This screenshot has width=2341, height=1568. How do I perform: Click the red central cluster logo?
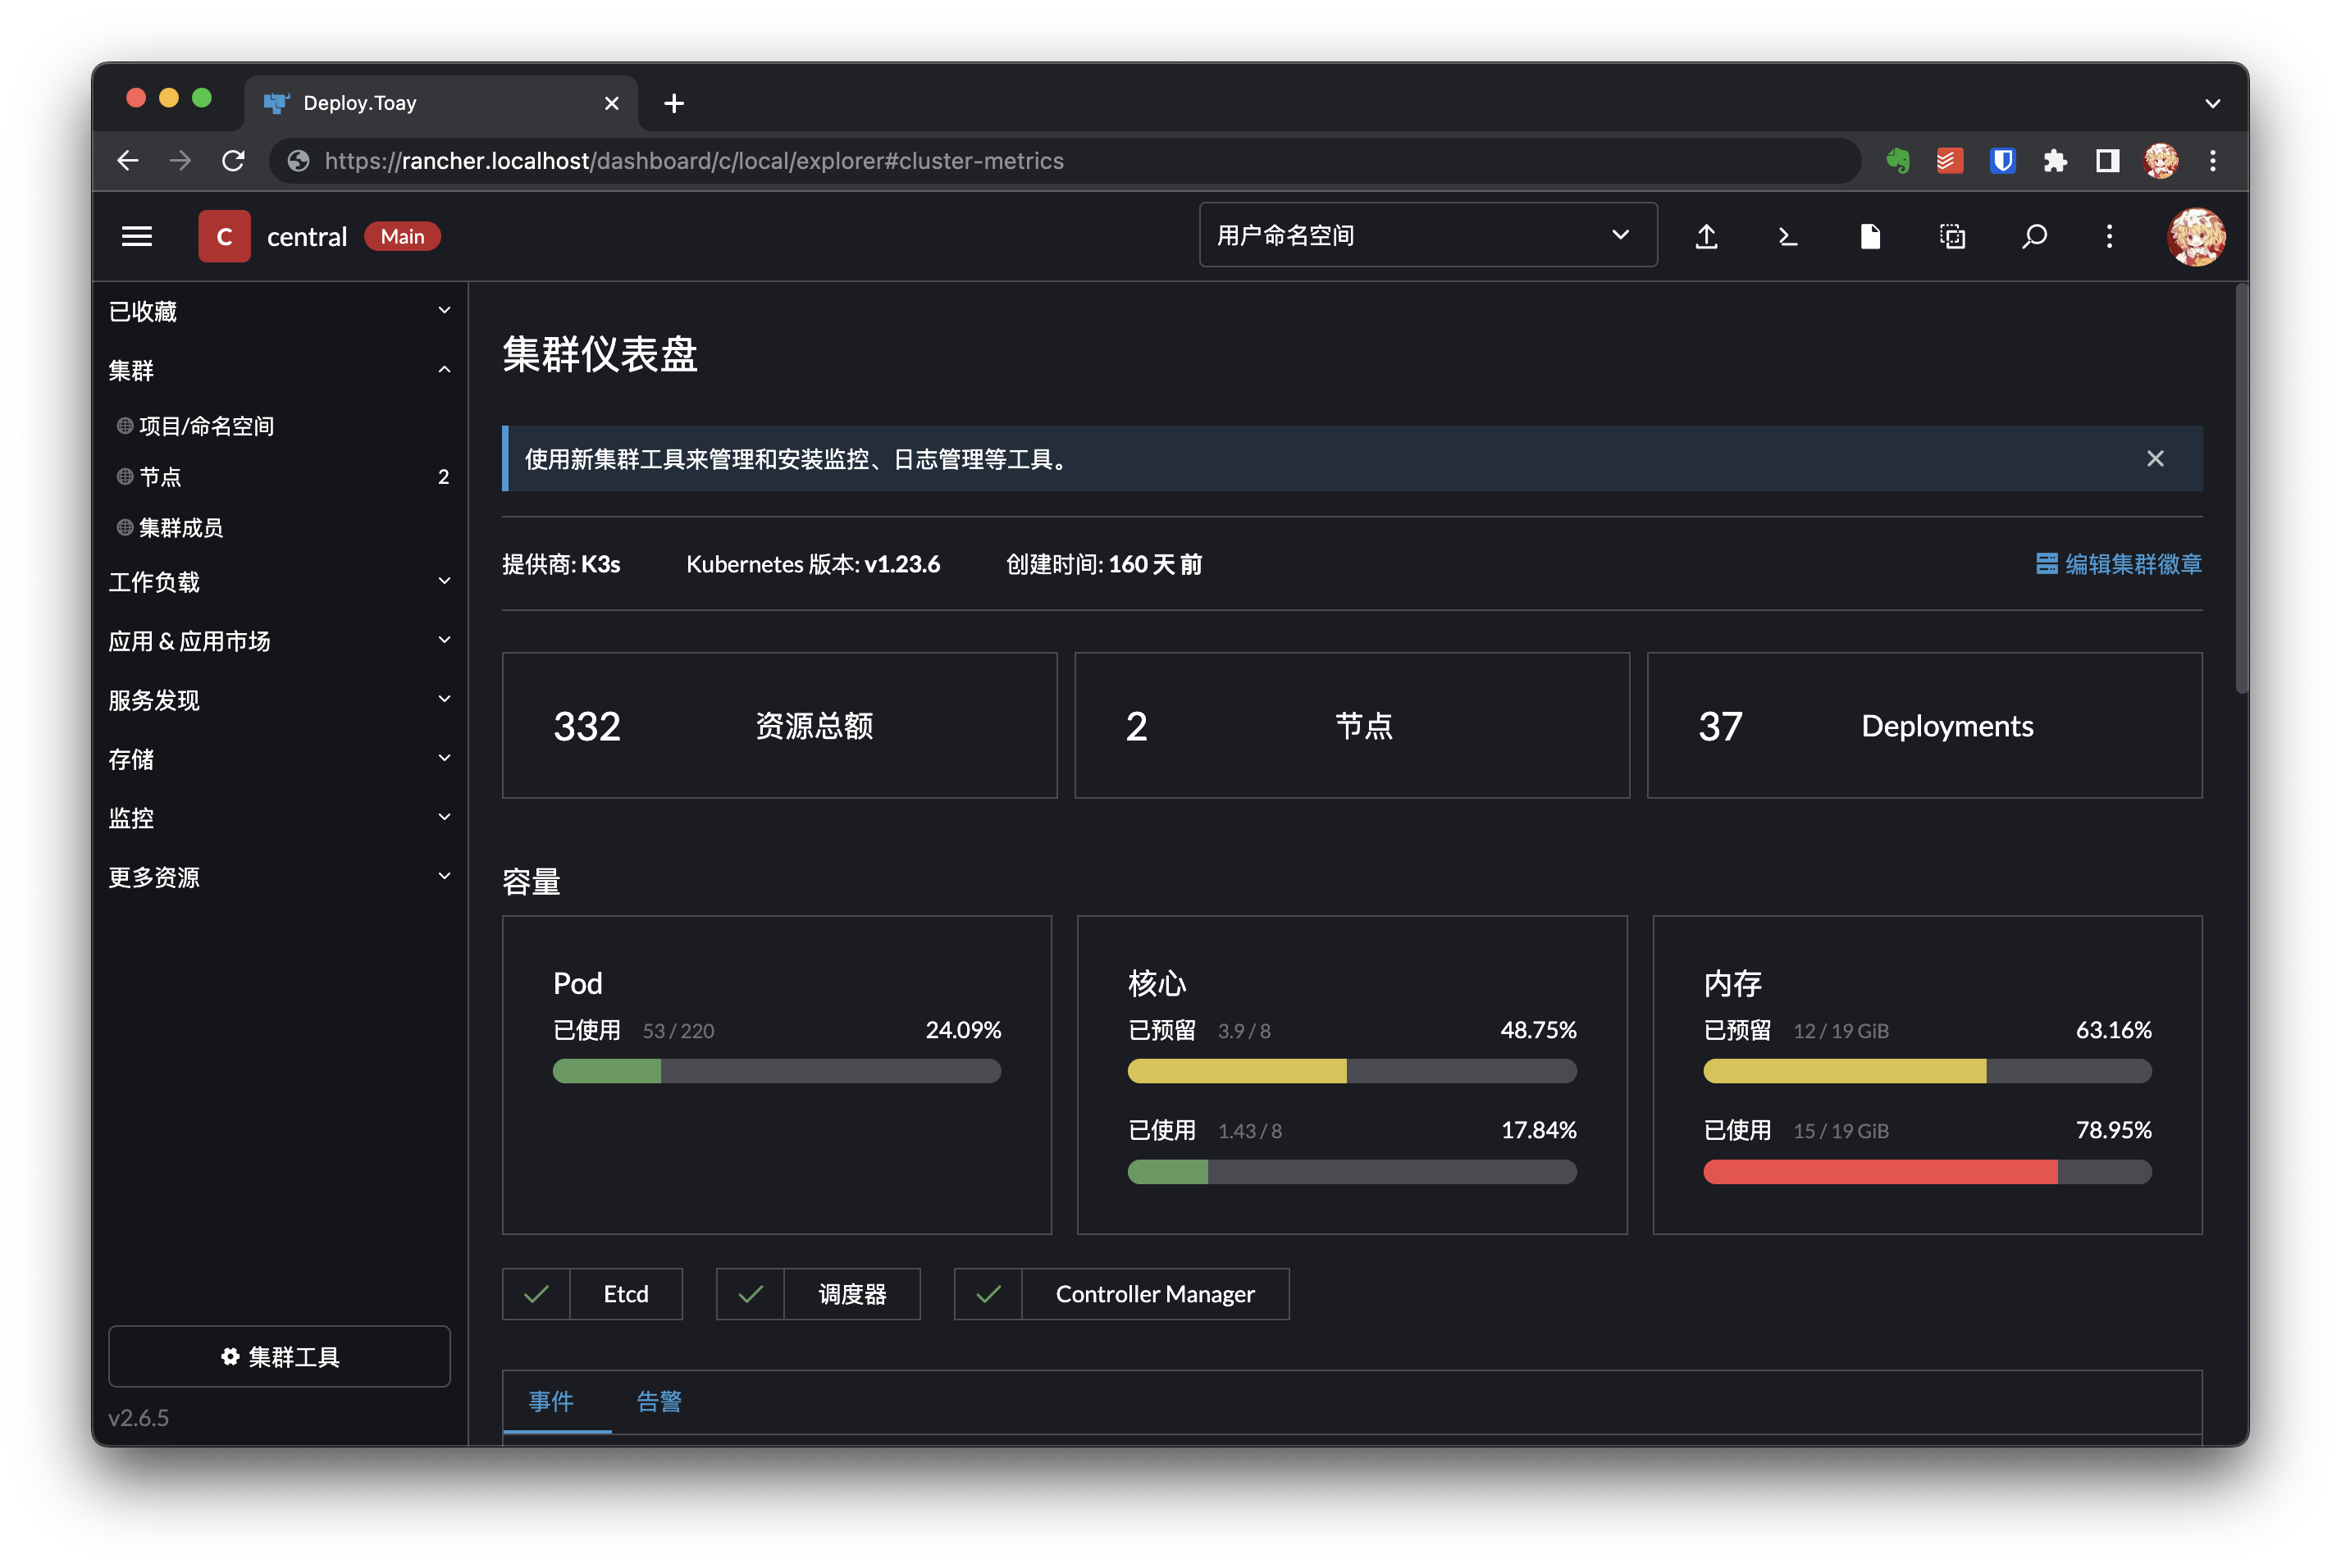(224, 237)
